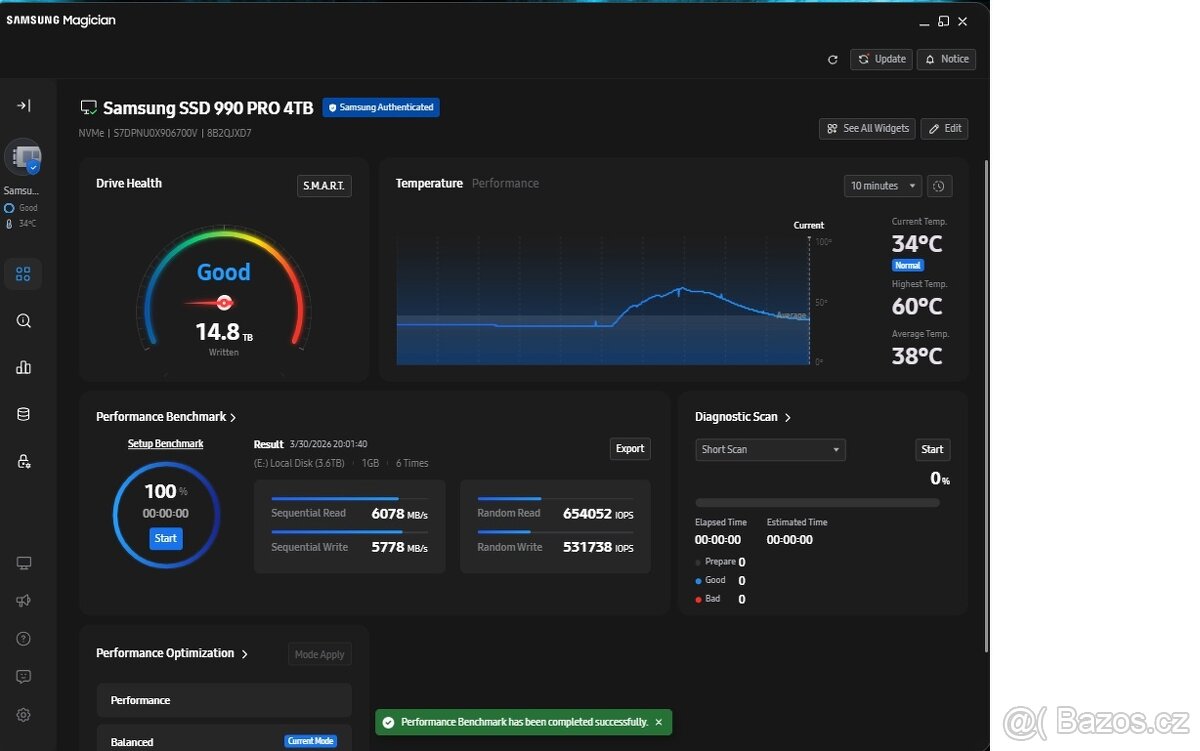Open the 10 minutes time range dropdown
The image size is (1200, 751).
coord(882,186)
